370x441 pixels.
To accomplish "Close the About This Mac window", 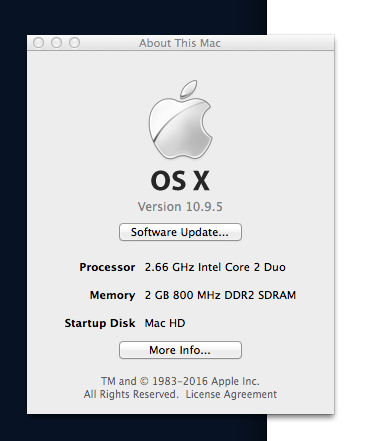I will pyautogui.click(x=39, y=43).
